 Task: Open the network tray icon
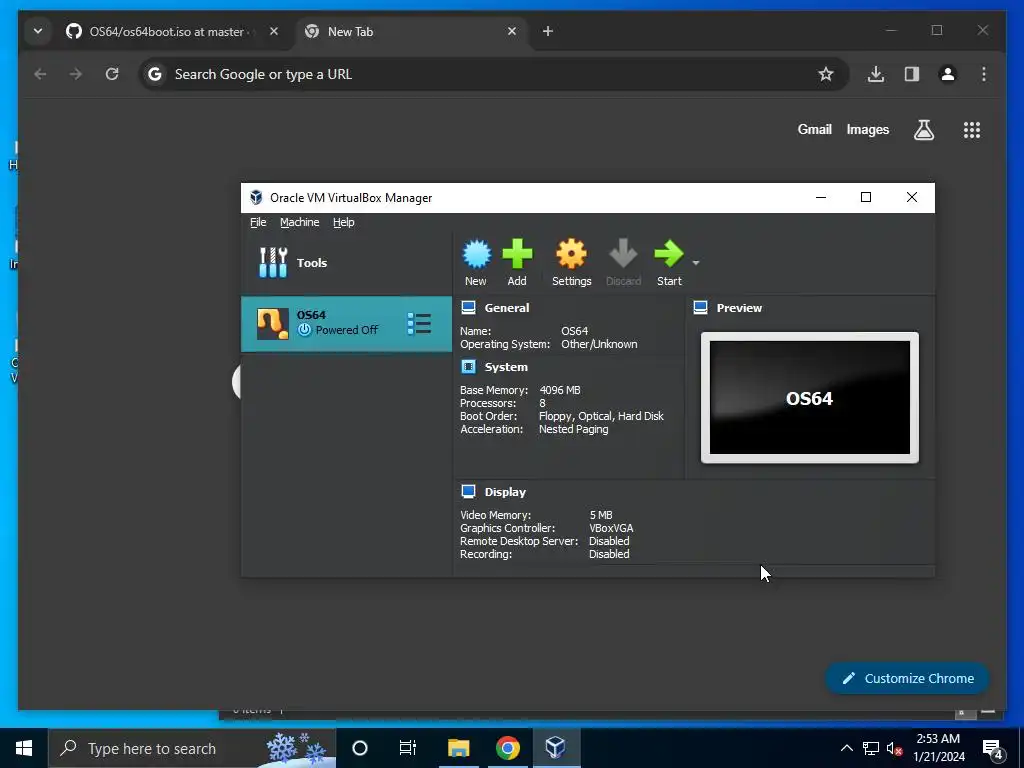click(871, 748)
